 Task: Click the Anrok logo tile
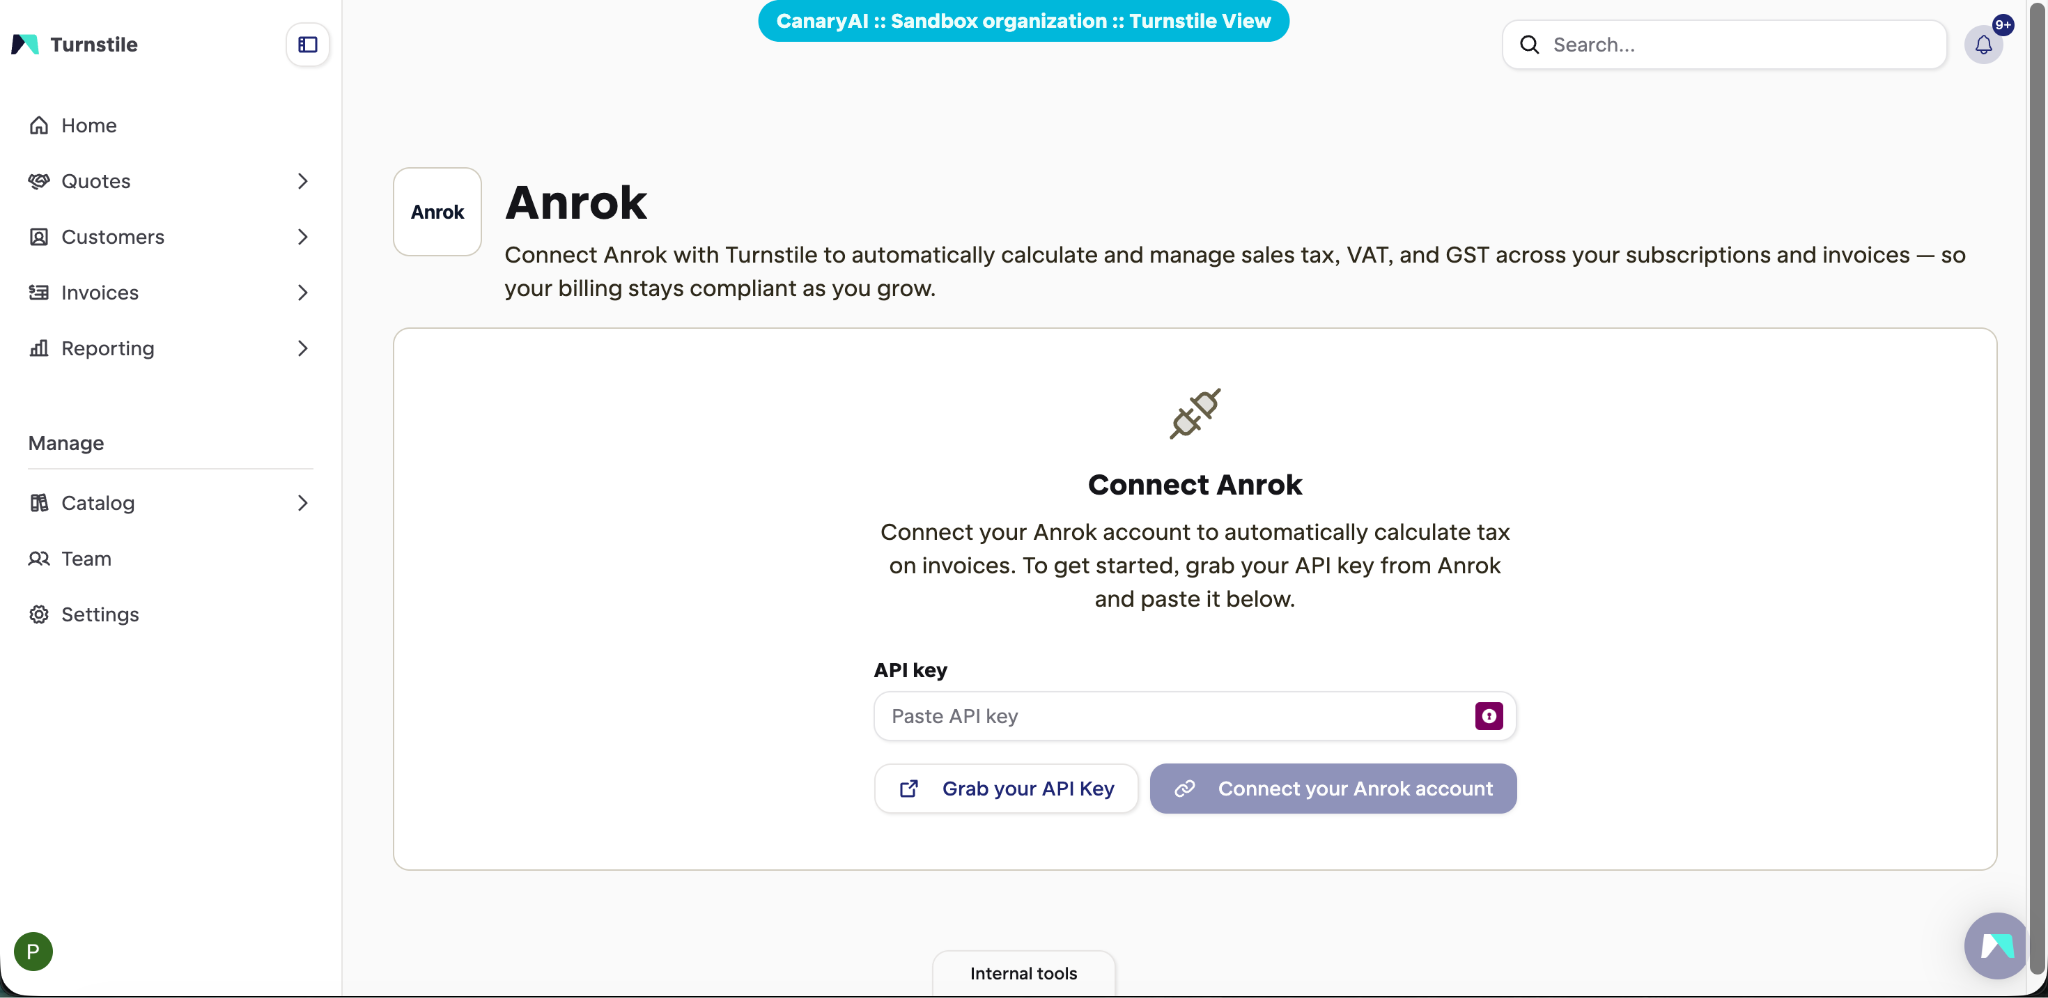[x=437, y=212]
